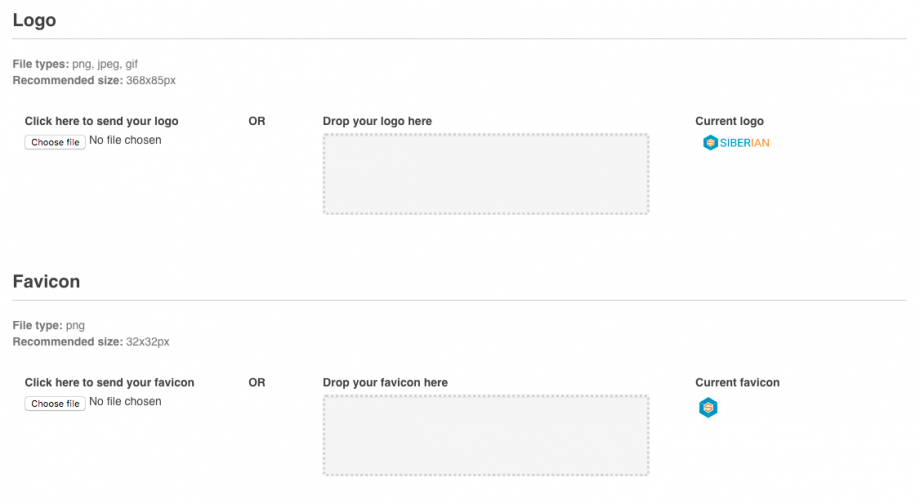Click the Siberian hexagon icon in current logo
This screenshot has height=504, width=920.
pyautogui.click(x=710, y=143)
